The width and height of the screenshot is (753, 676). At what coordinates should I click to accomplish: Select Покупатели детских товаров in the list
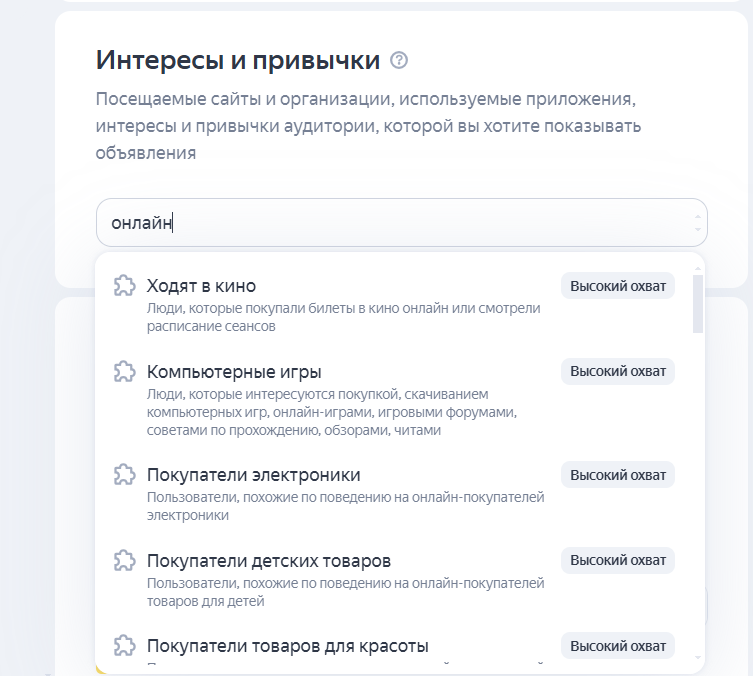click(268, 560)
